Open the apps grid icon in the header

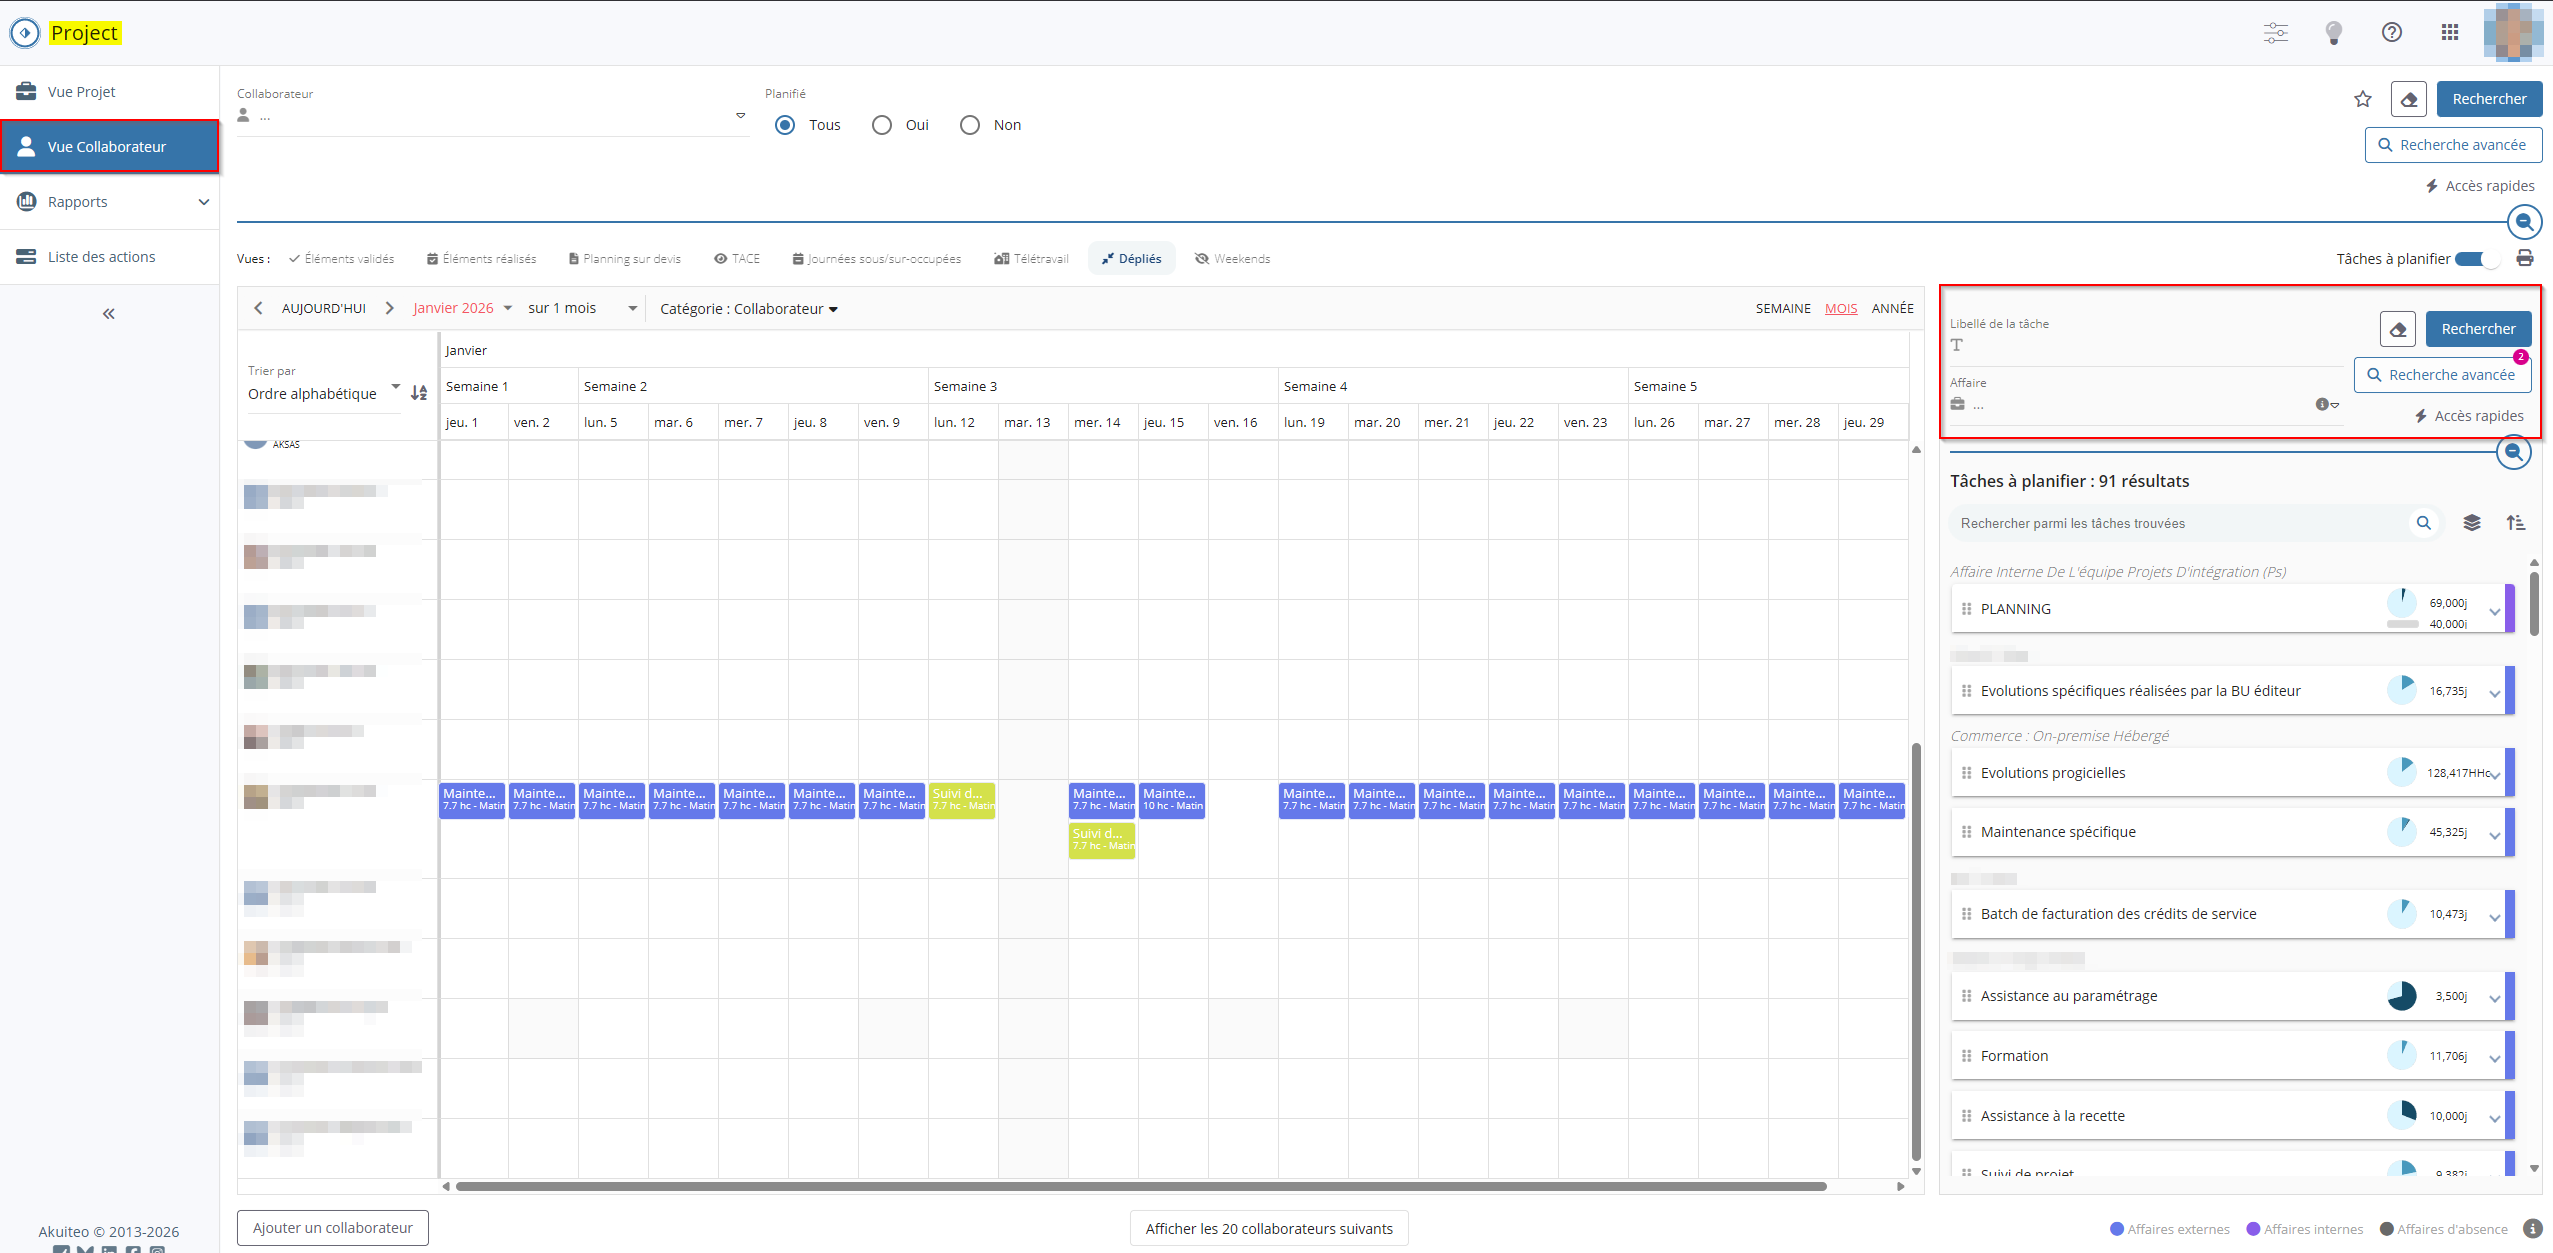click(x=2449, y=33)
